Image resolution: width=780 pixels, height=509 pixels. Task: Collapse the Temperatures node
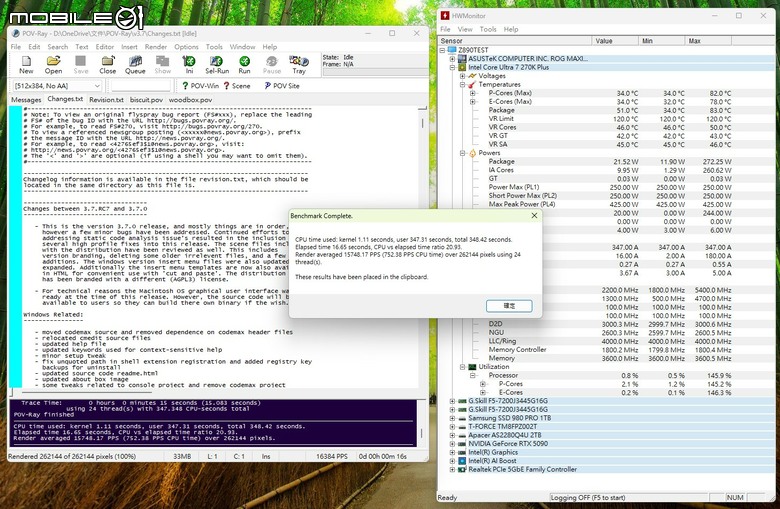(x=462, y=85)
